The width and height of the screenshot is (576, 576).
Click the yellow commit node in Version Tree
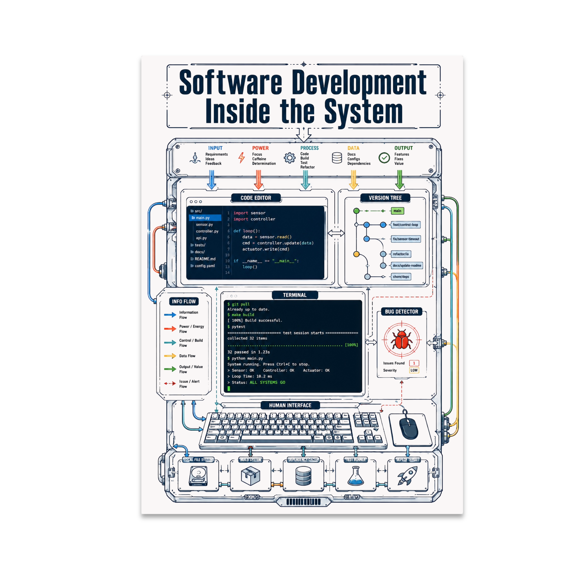(356, 254)
